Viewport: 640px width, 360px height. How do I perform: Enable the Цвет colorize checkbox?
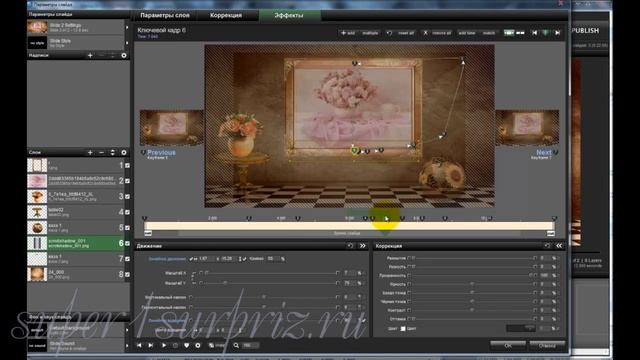pos(403,328)
